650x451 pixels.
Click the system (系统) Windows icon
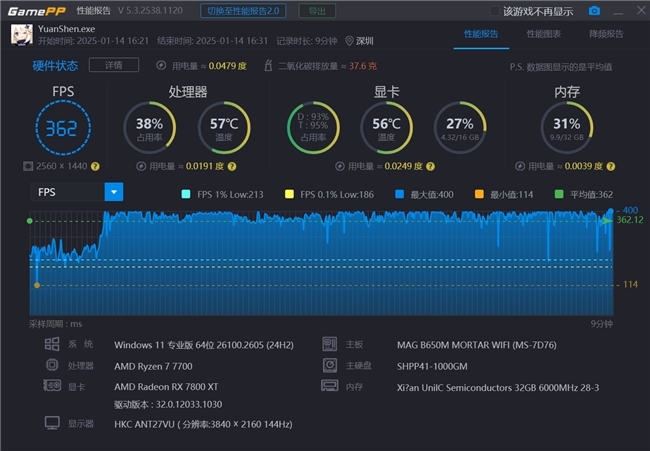pos(52,344)
